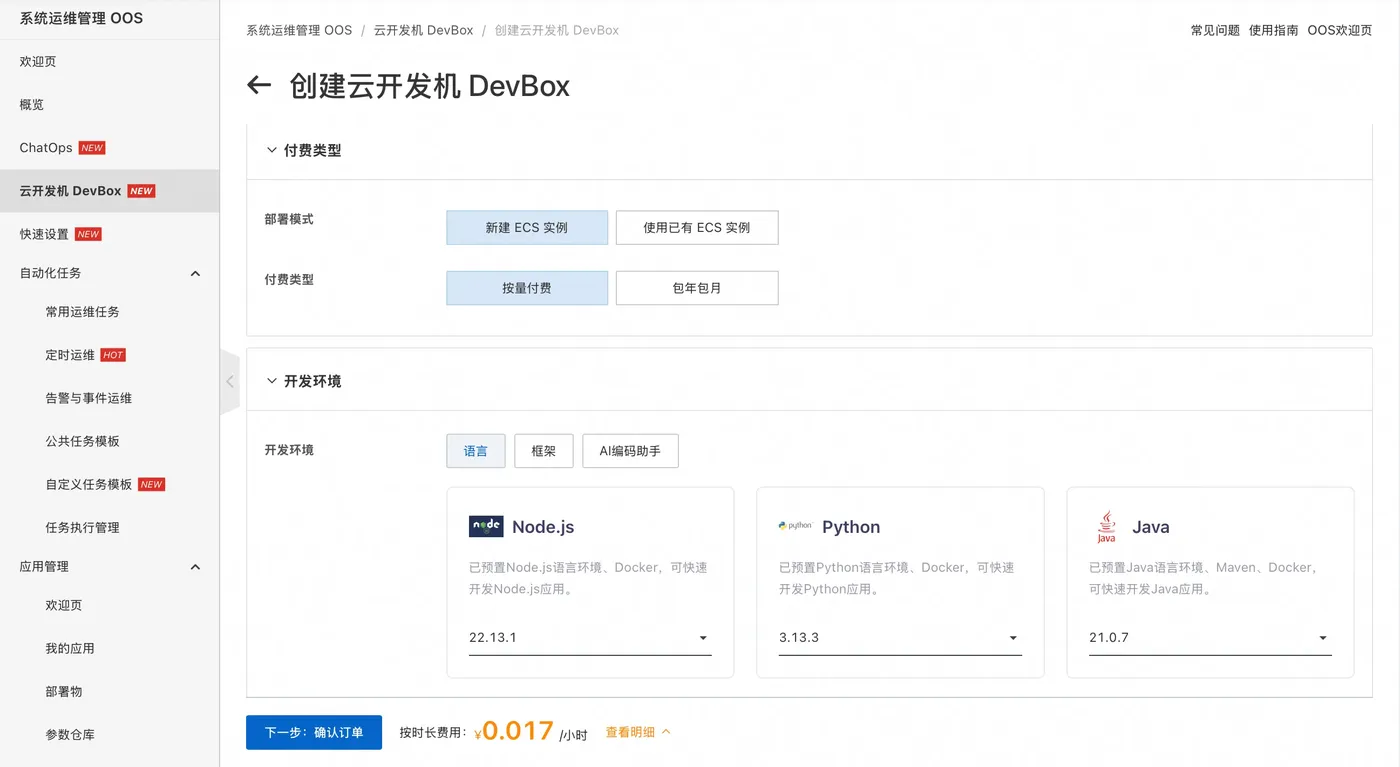Open the Node.js version dropdown 22.13.1
The width and height of the screenshot is (1400, 767).
click(590, 638)
